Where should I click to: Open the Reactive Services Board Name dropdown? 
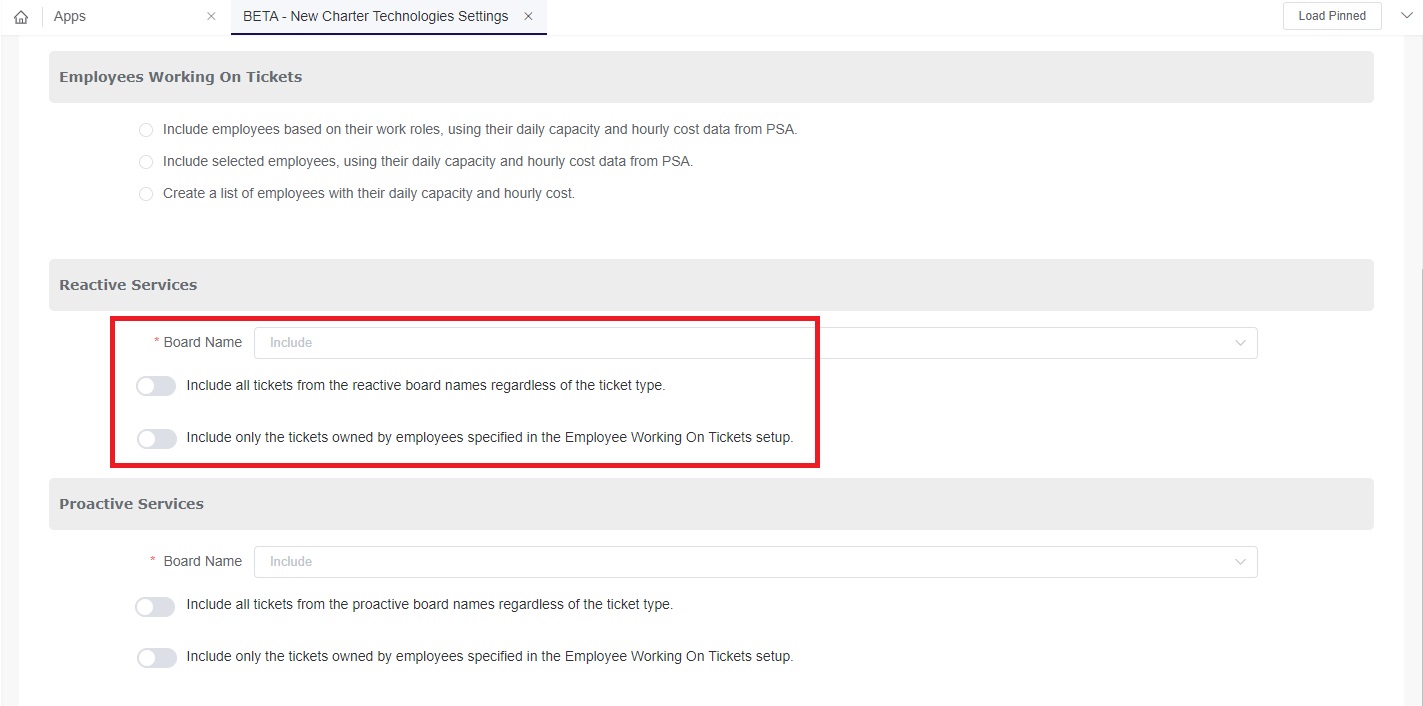(x=740, y=343)
